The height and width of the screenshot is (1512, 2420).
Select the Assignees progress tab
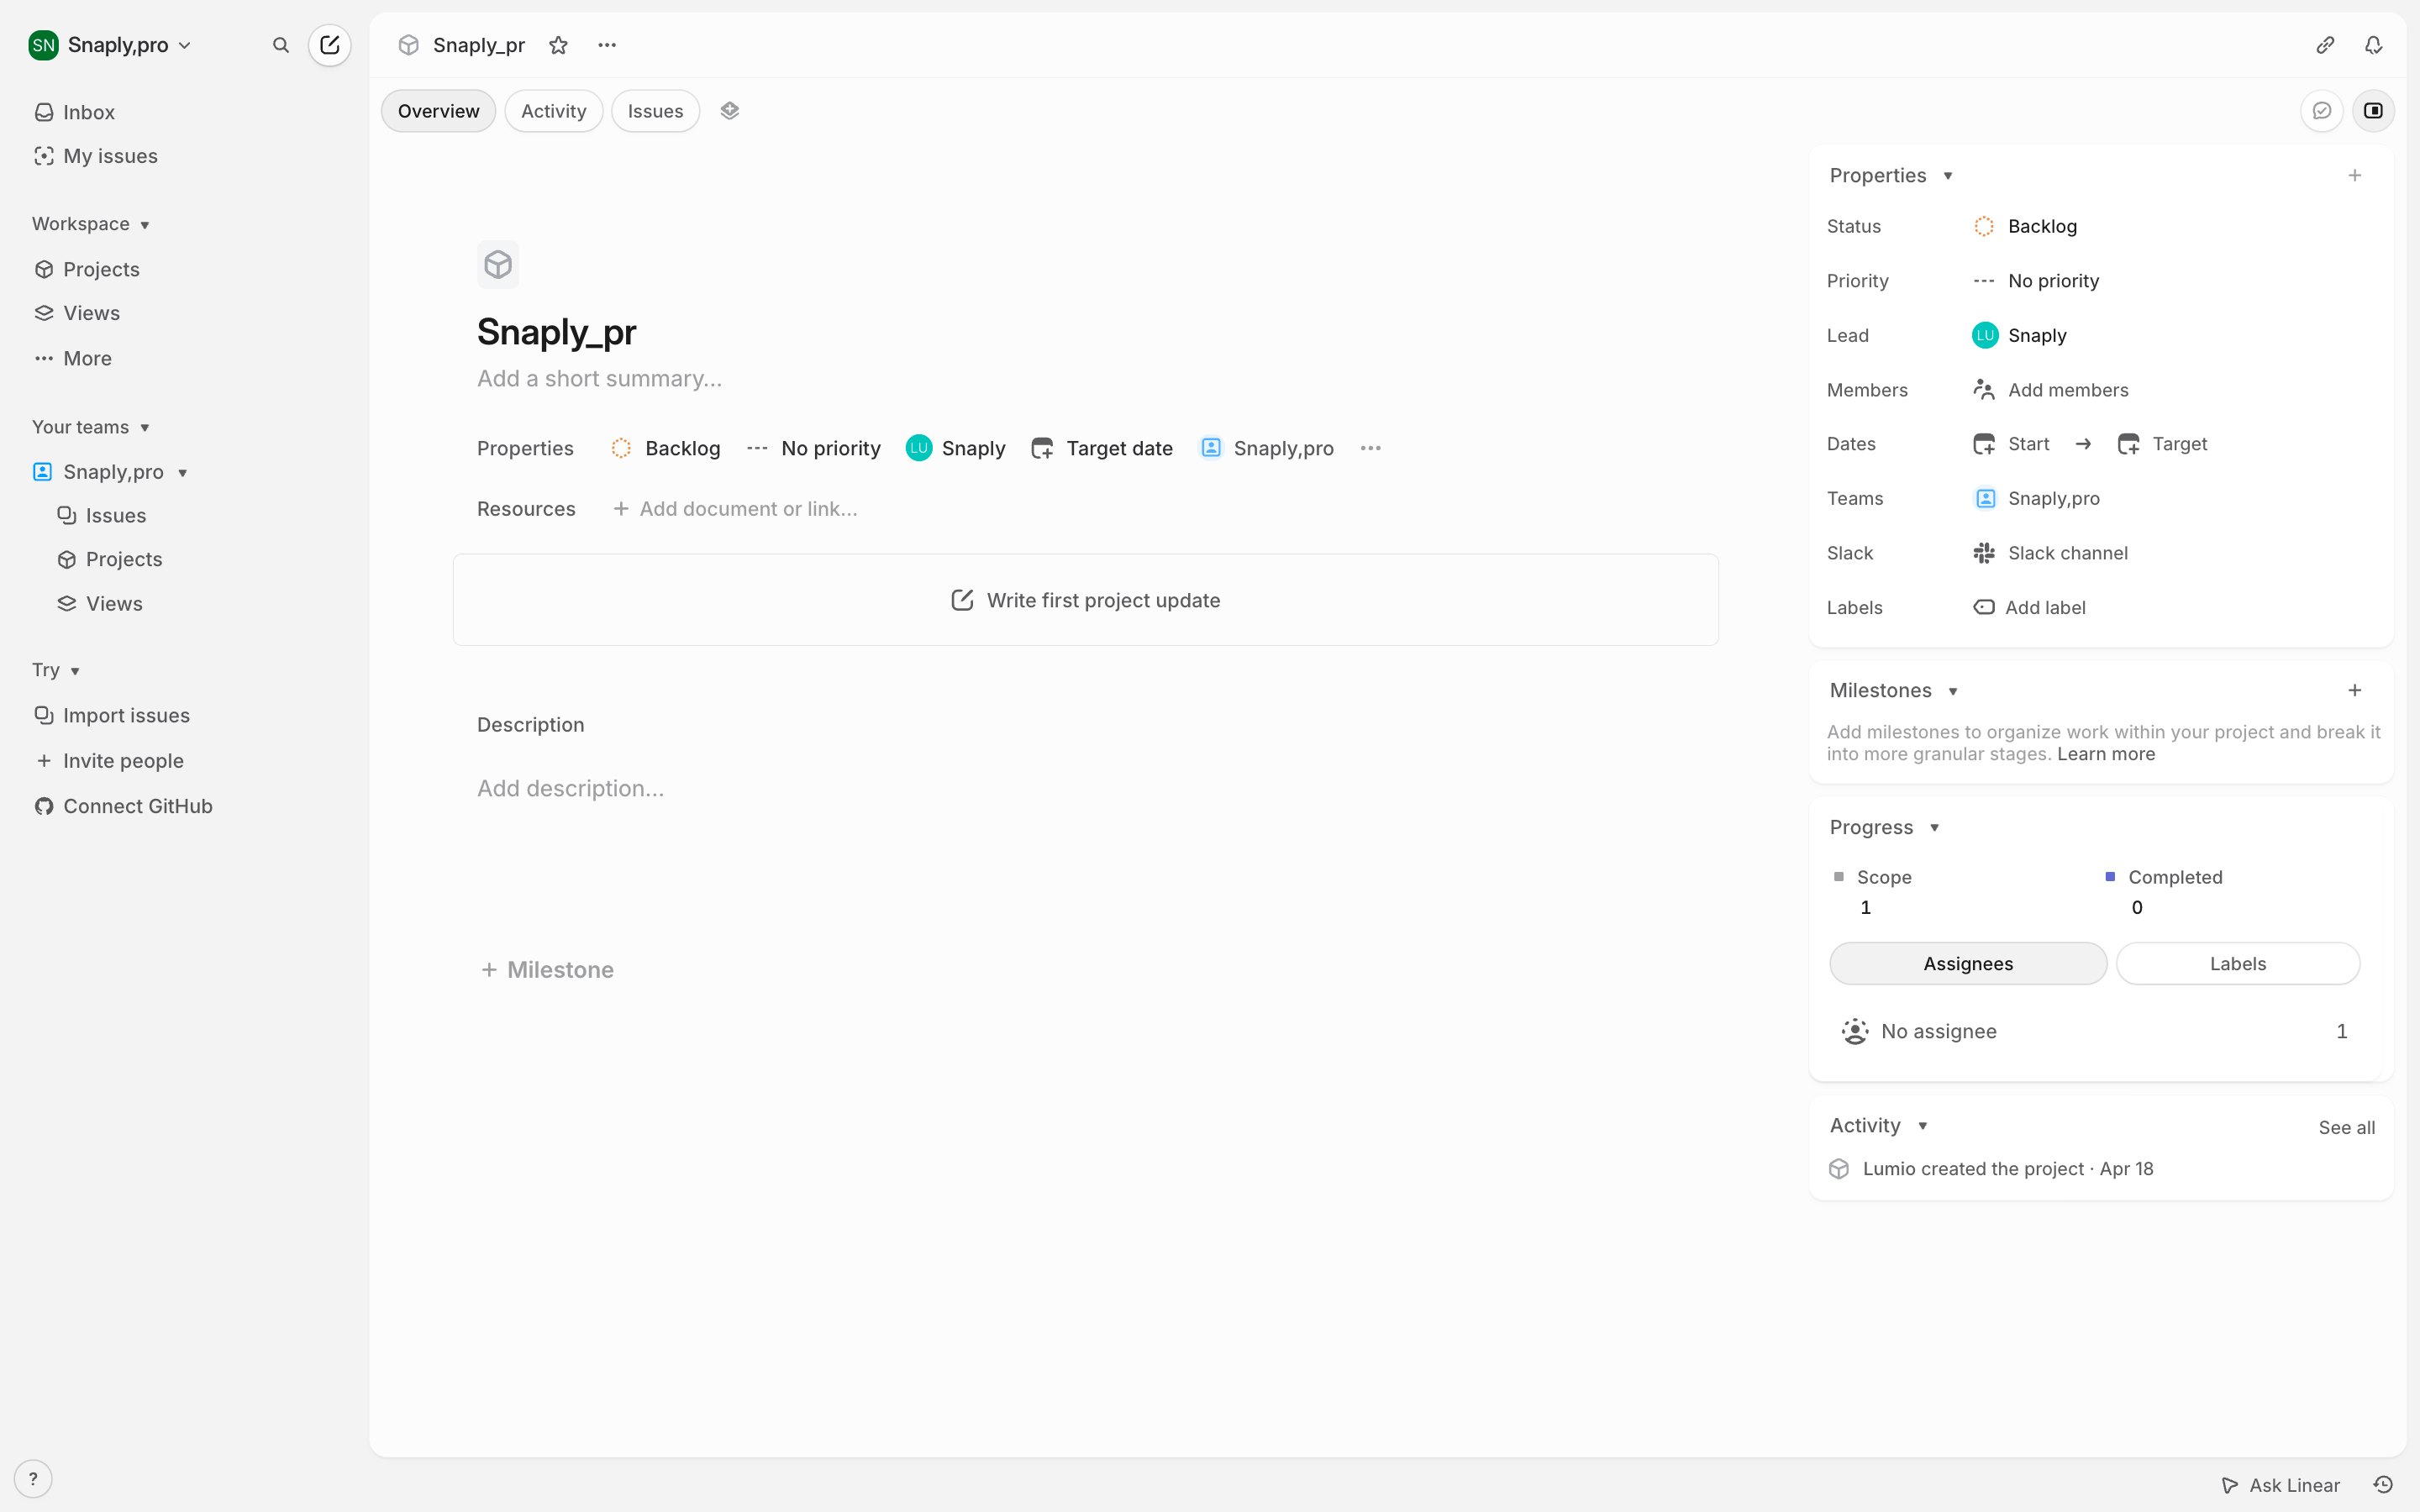tap(1968, 964)
